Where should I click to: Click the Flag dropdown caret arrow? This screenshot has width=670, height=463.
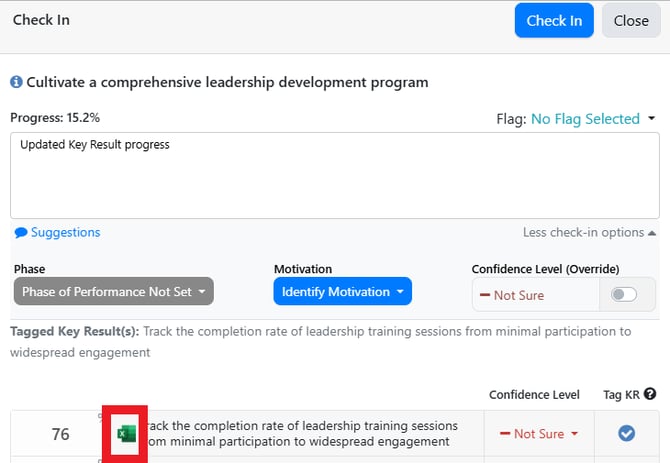[652, 119]
